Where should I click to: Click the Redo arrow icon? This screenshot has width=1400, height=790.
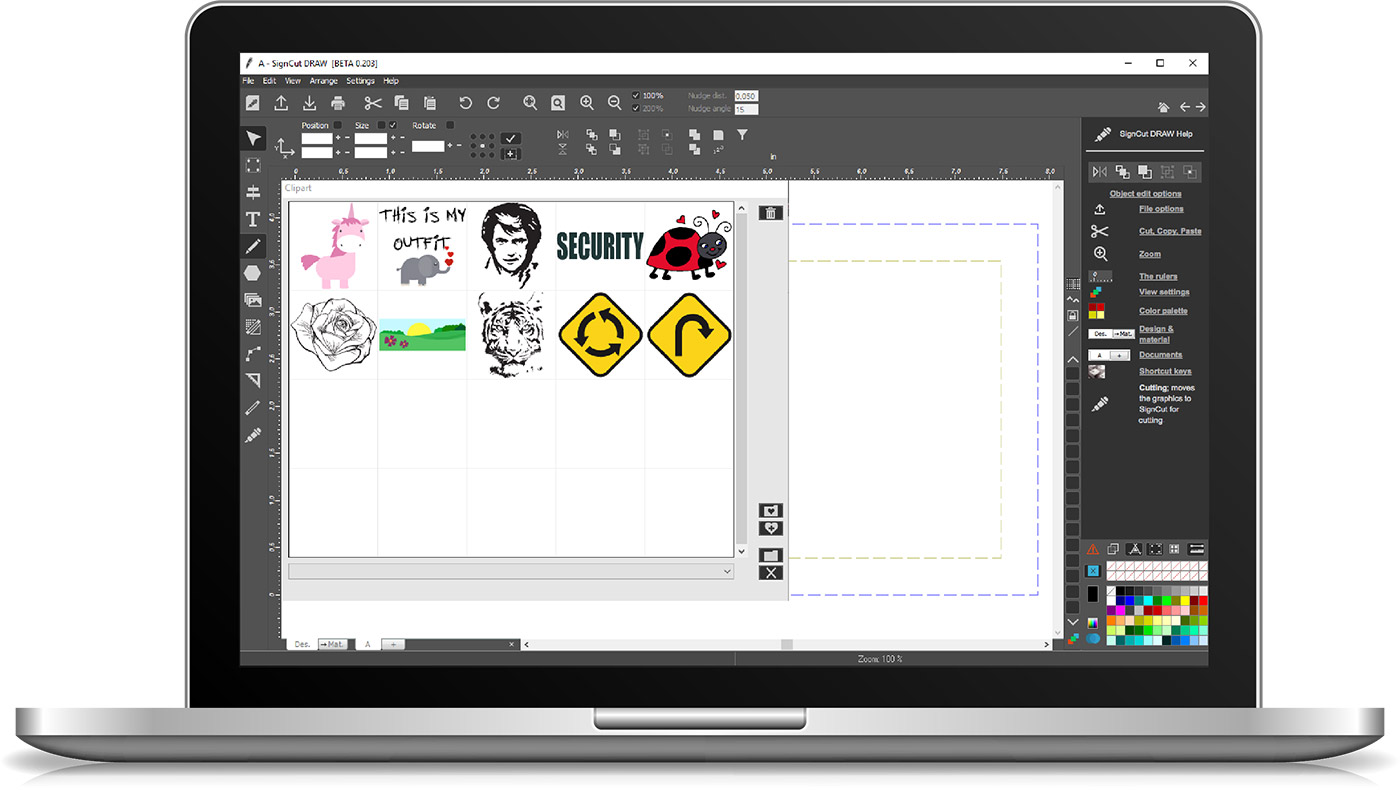coord(493,103)
